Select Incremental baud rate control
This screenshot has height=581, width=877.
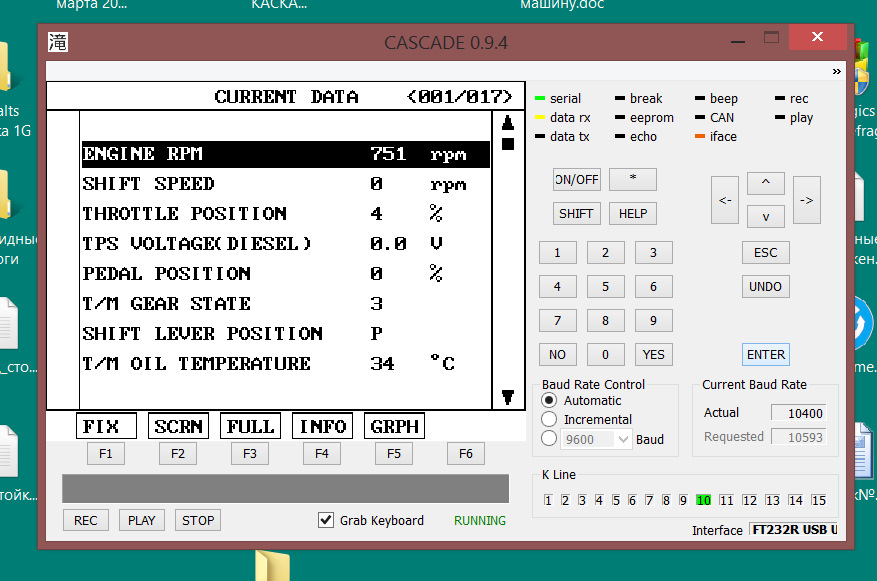tap(549, 419)
